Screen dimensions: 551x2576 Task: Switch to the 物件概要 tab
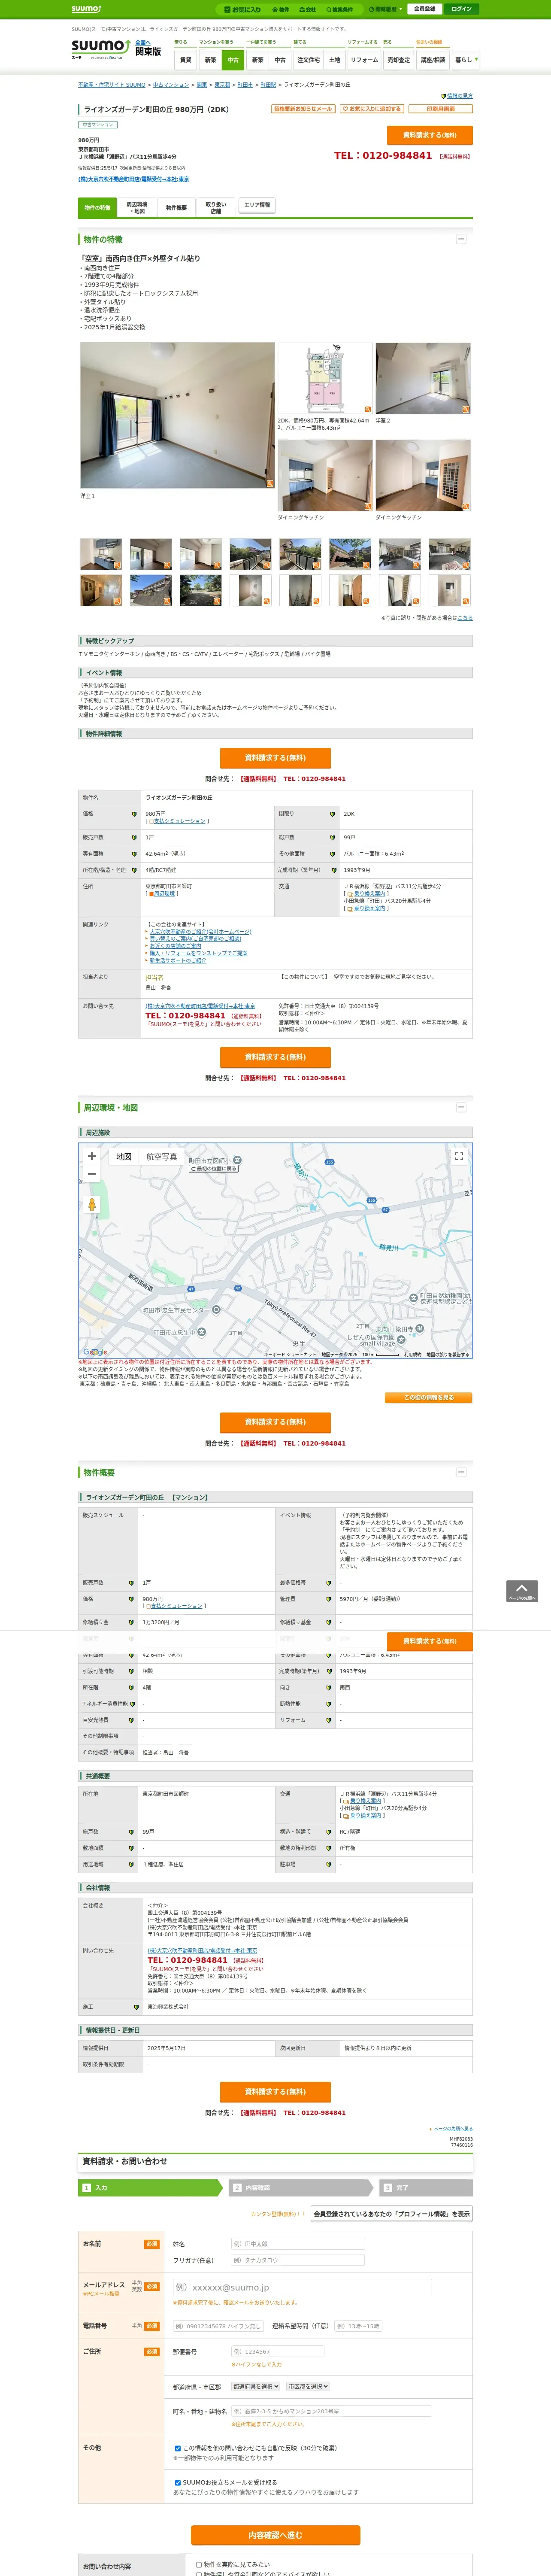pyautogui.click(x=176, y=207)
